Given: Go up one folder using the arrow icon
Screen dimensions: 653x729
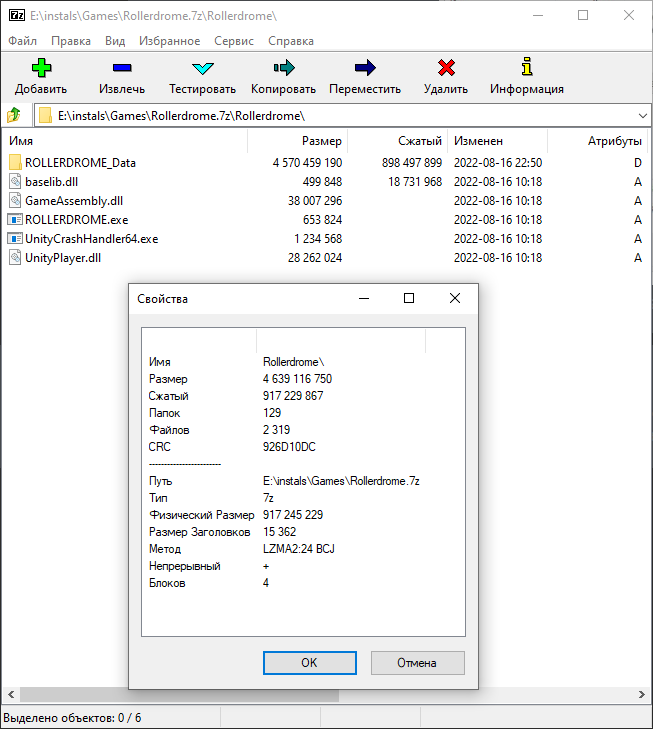Looking at the screenshot, I should point(15,115).
